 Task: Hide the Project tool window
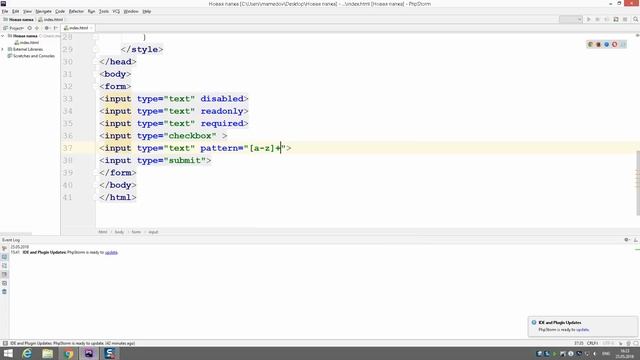coord(56,28)
